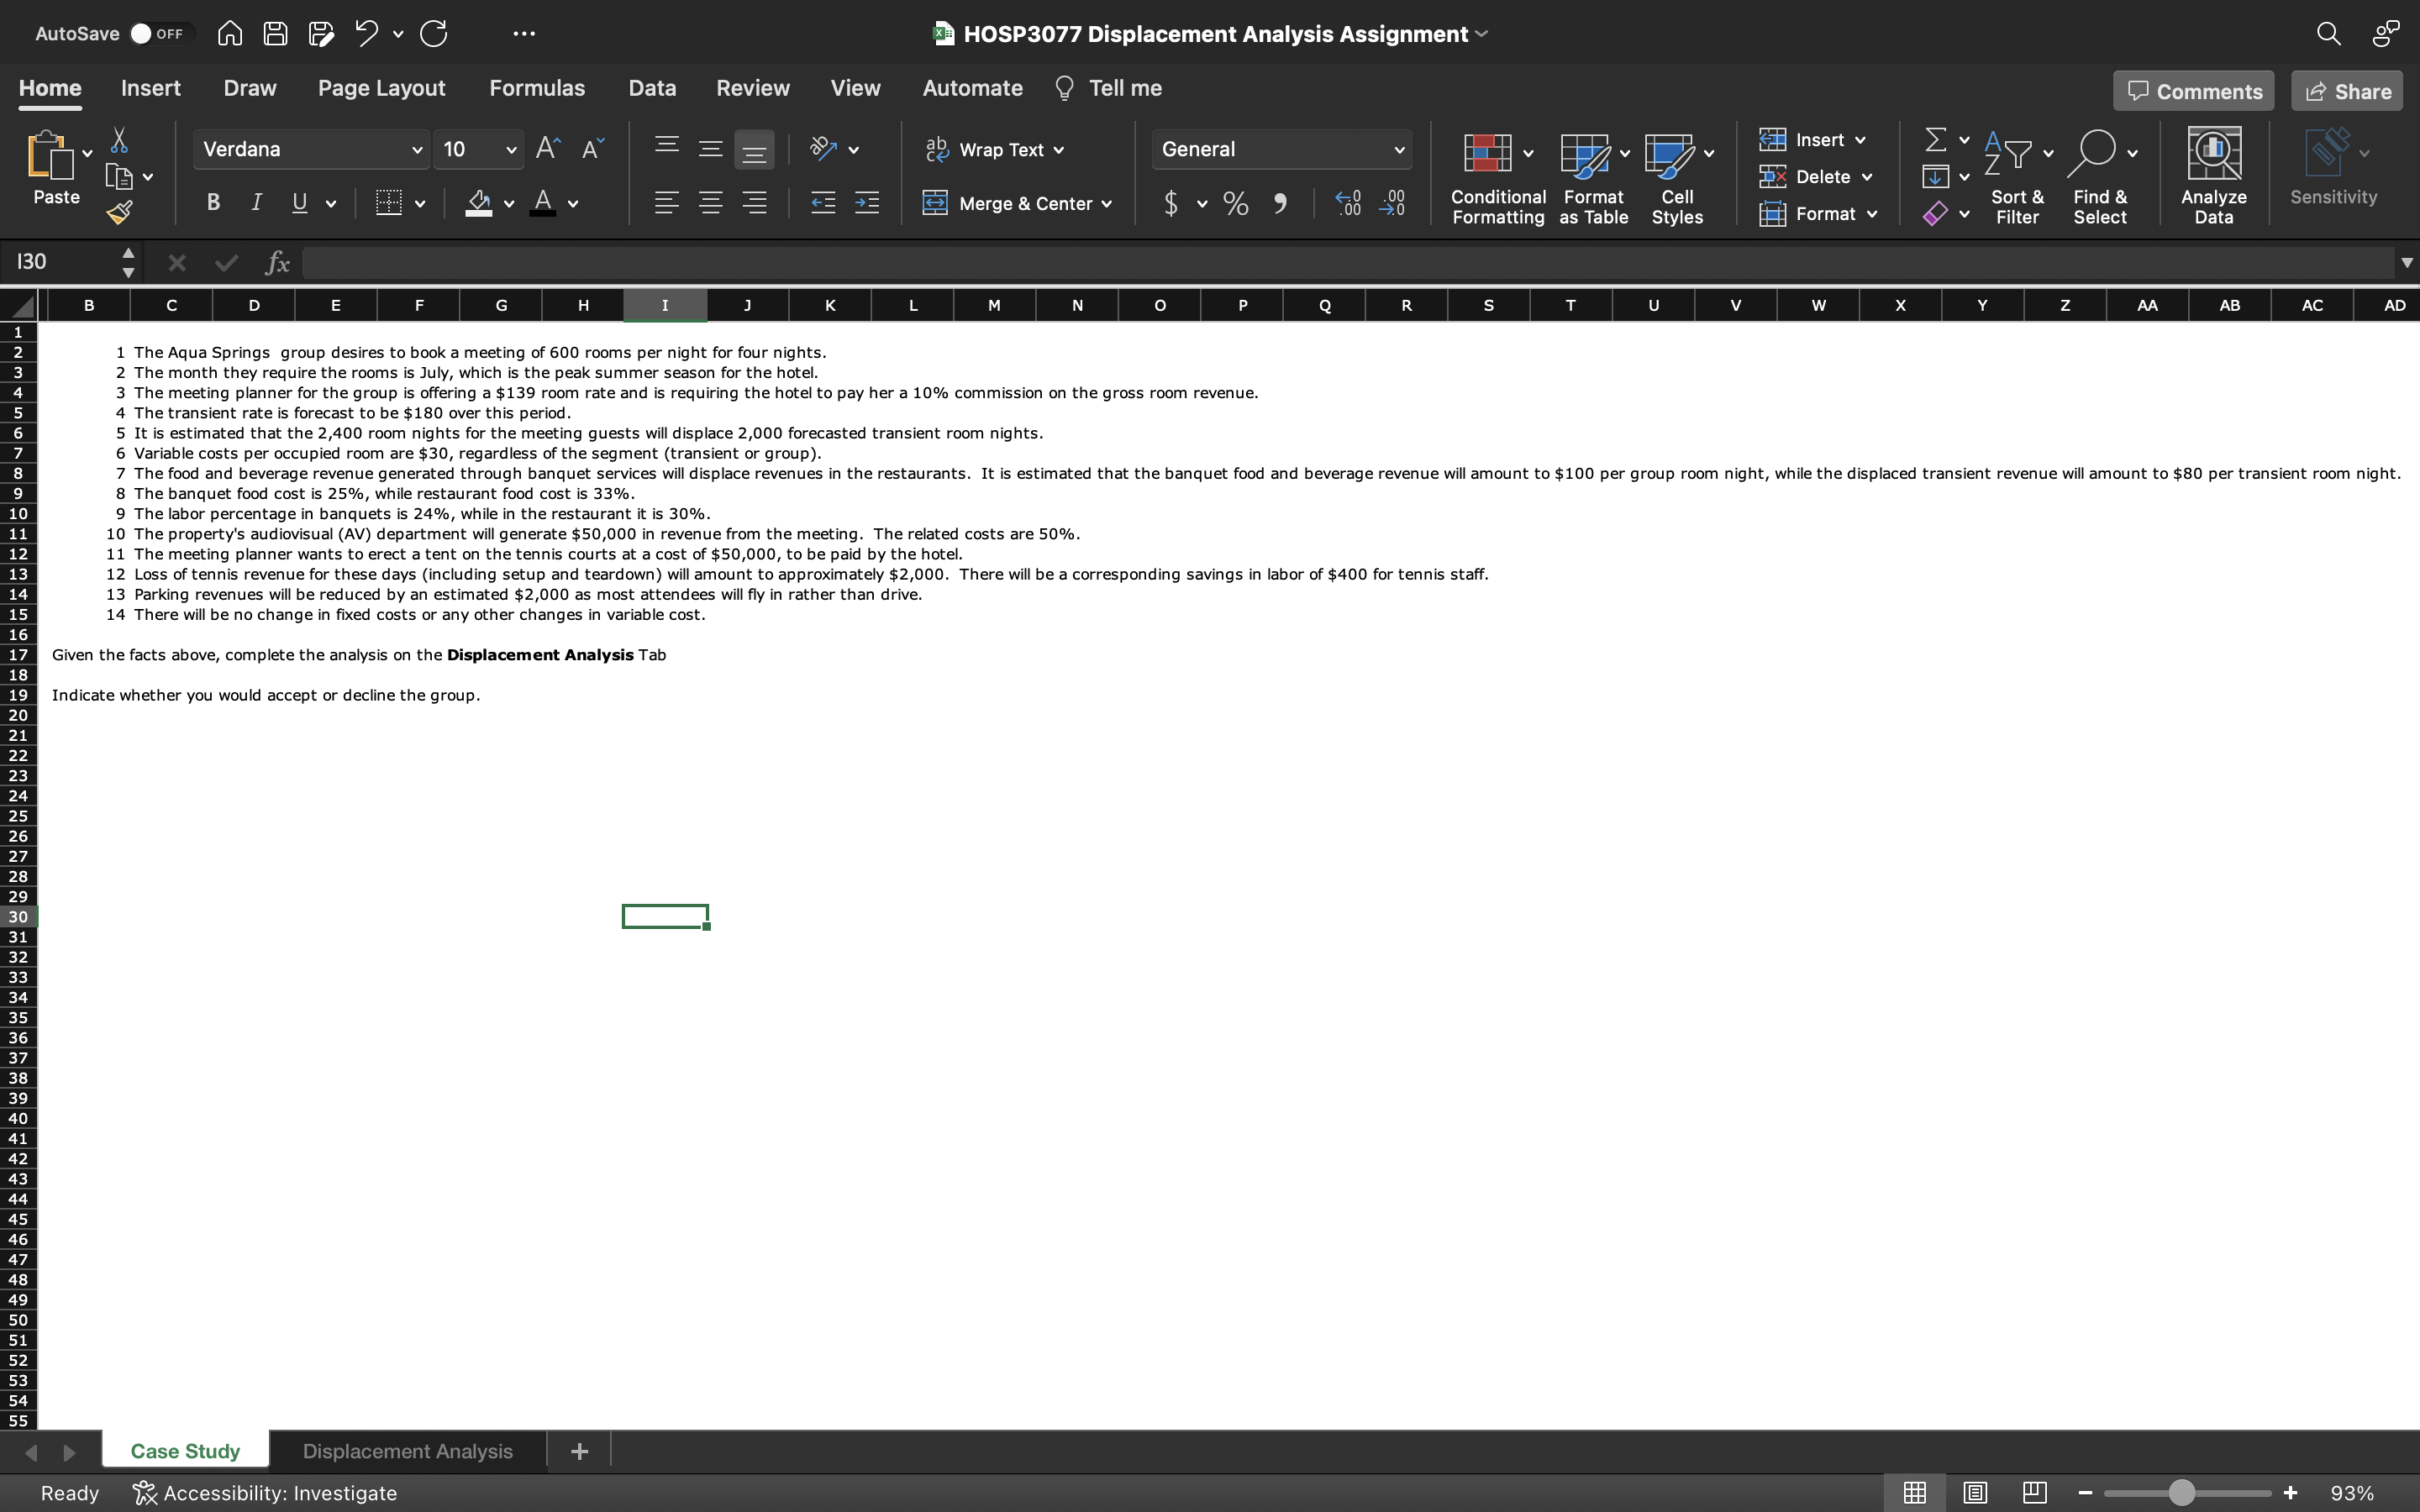Click the Wrap Text icon
Image resolution: width=2420 pixels, height=1512 pixels.
coord(937,149)
